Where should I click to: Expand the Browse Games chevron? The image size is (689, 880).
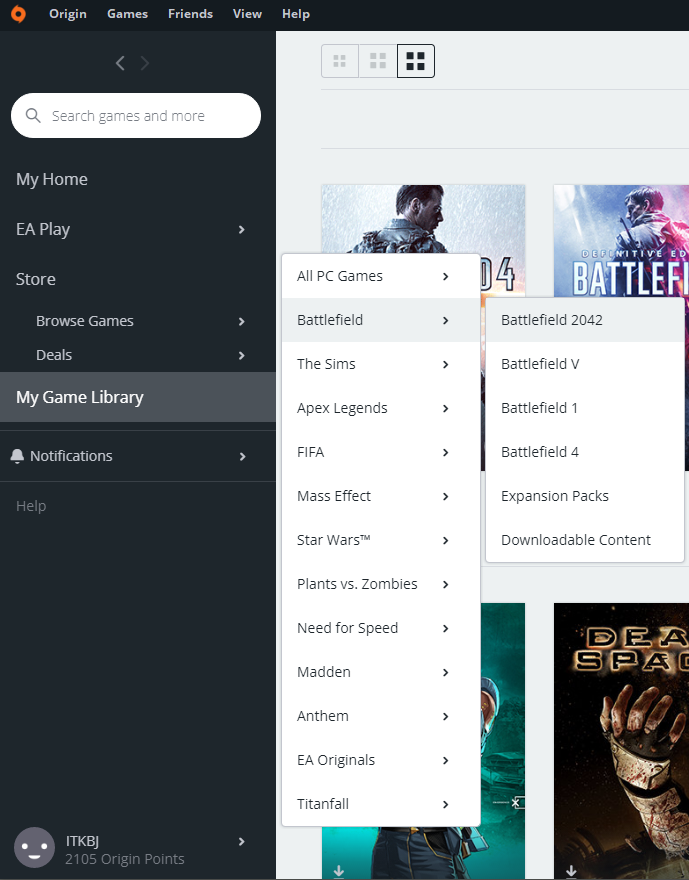[242, 322]
